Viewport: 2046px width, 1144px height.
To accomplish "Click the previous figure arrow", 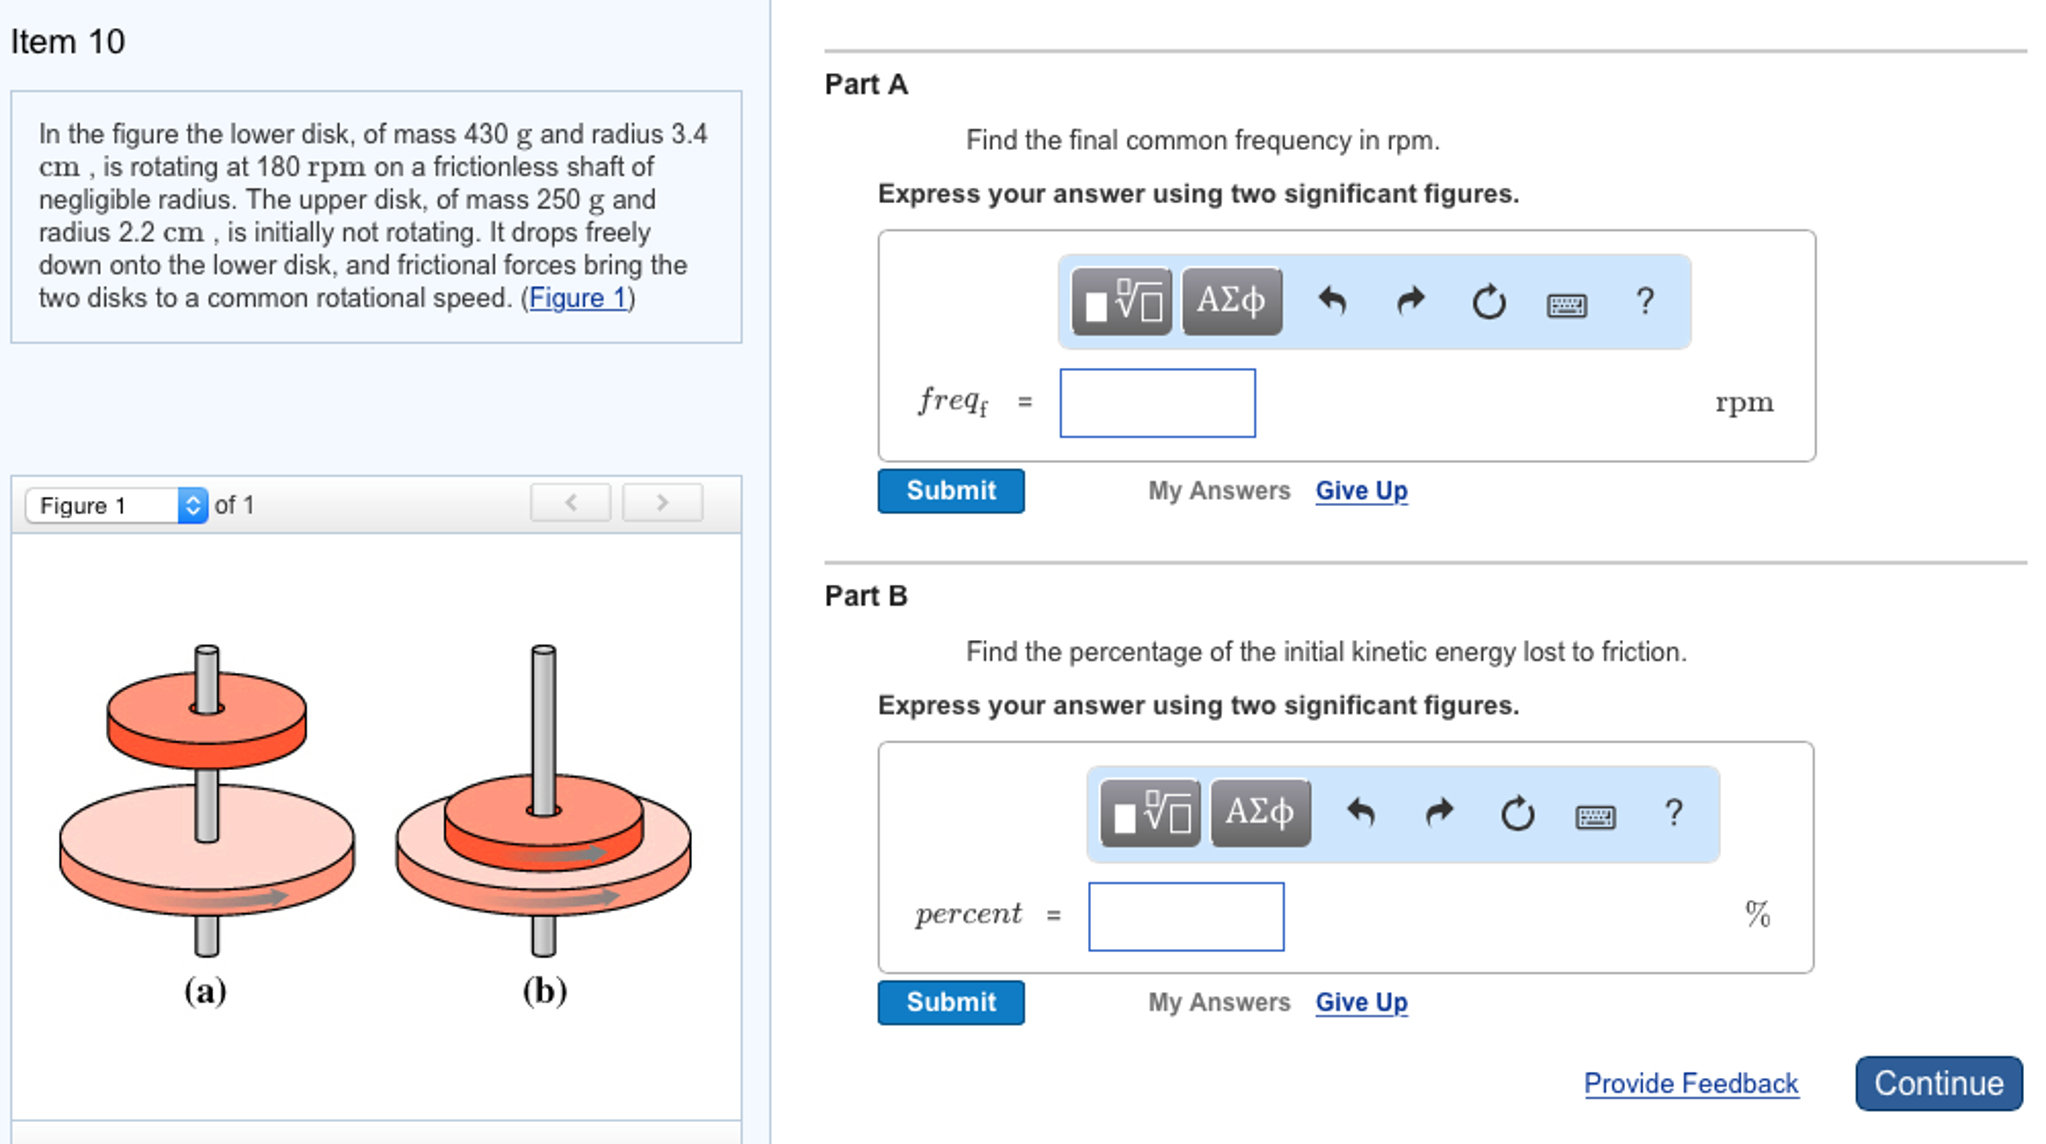I will click(569, 503).
